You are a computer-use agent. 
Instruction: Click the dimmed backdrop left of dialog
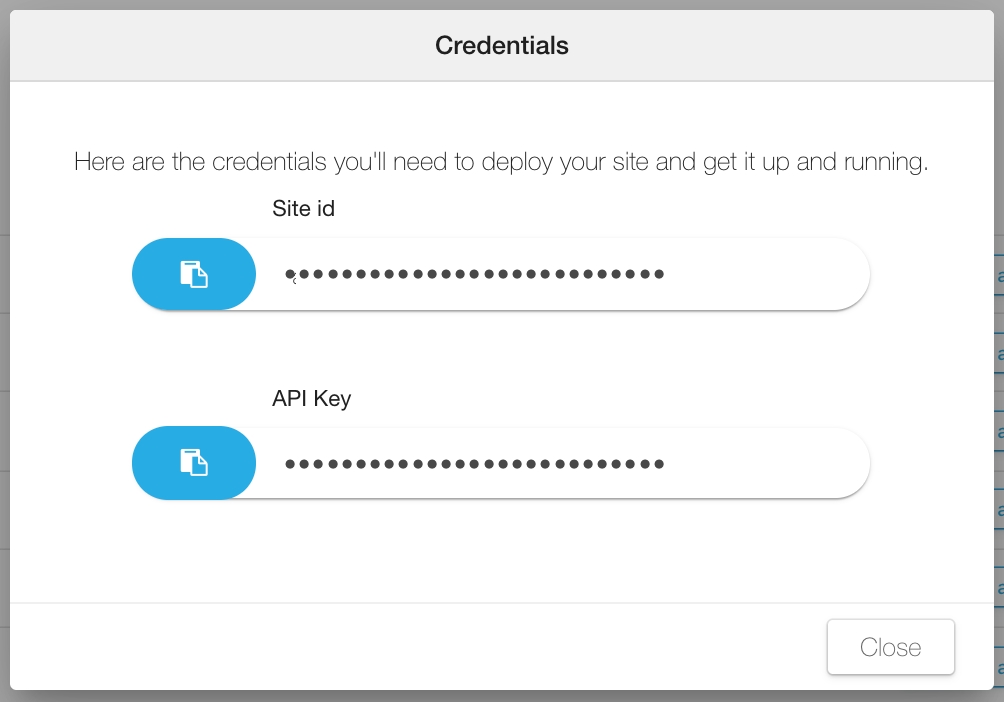point(4,350)
